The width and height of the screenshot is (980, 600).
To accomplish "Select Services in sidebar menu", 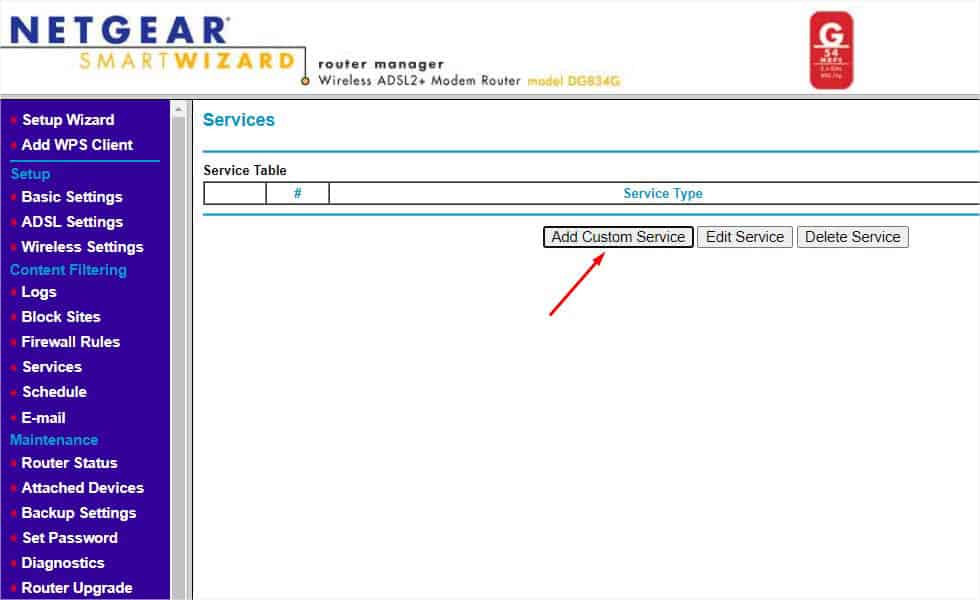I will [x=52, y=367].
